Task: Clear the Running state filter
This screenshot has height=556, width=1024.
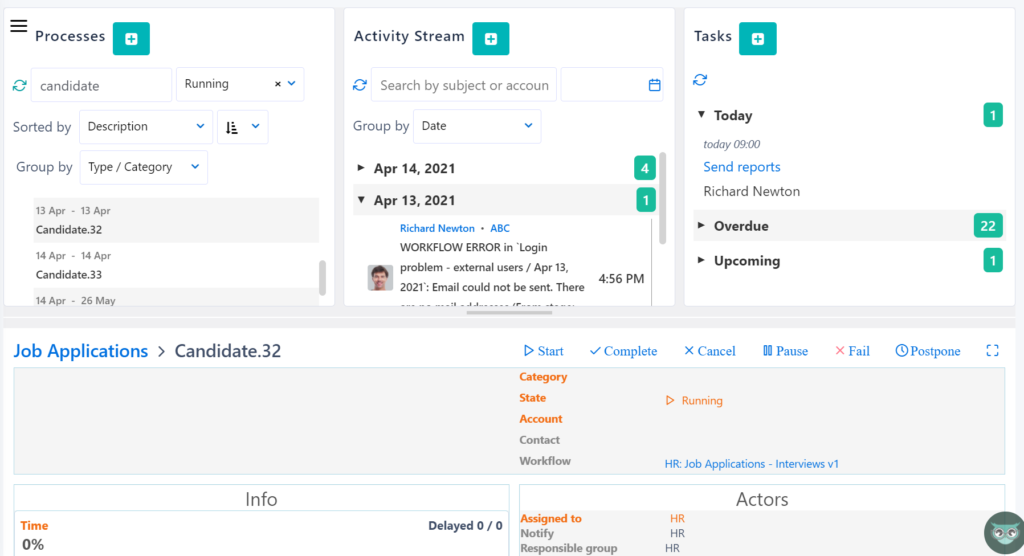Action: point(278,85)
